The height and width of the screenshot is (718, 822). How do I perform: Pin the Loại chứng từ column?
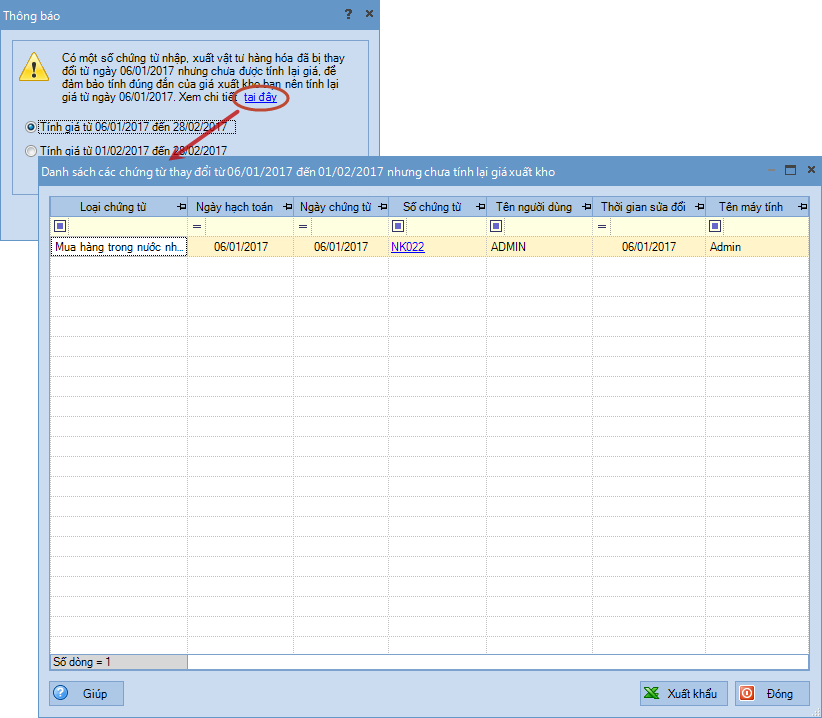[x=181, y=207]
